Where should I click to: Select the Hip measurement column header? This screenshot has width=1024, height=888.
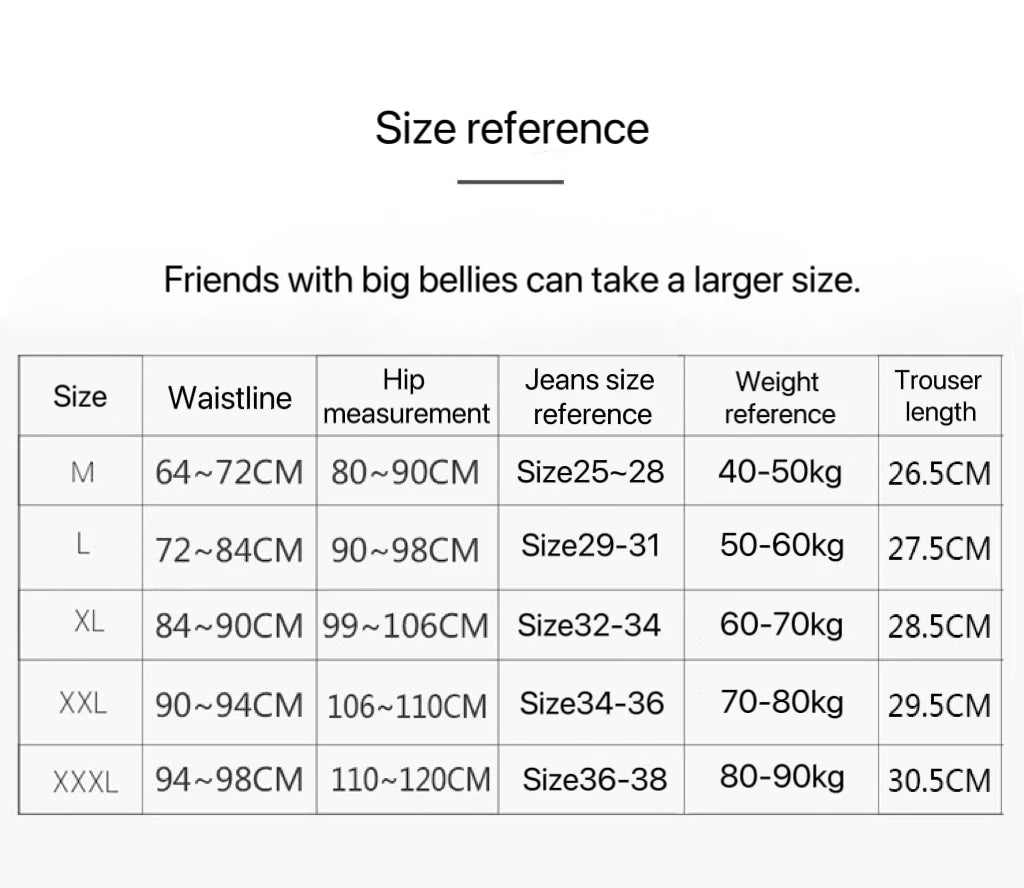(x=406, y=396)
